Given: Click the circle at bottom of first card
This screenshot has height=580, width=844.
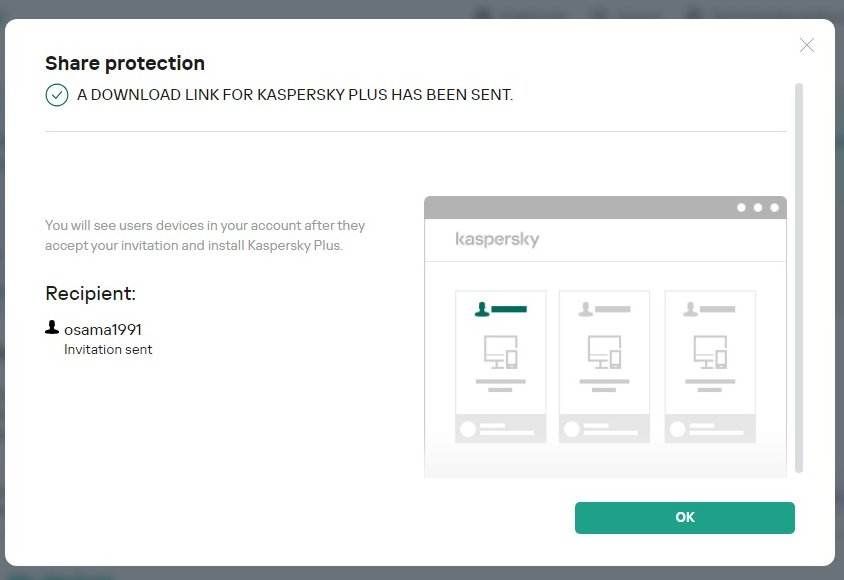Looking at the screenshot, I should coord(467,429).
